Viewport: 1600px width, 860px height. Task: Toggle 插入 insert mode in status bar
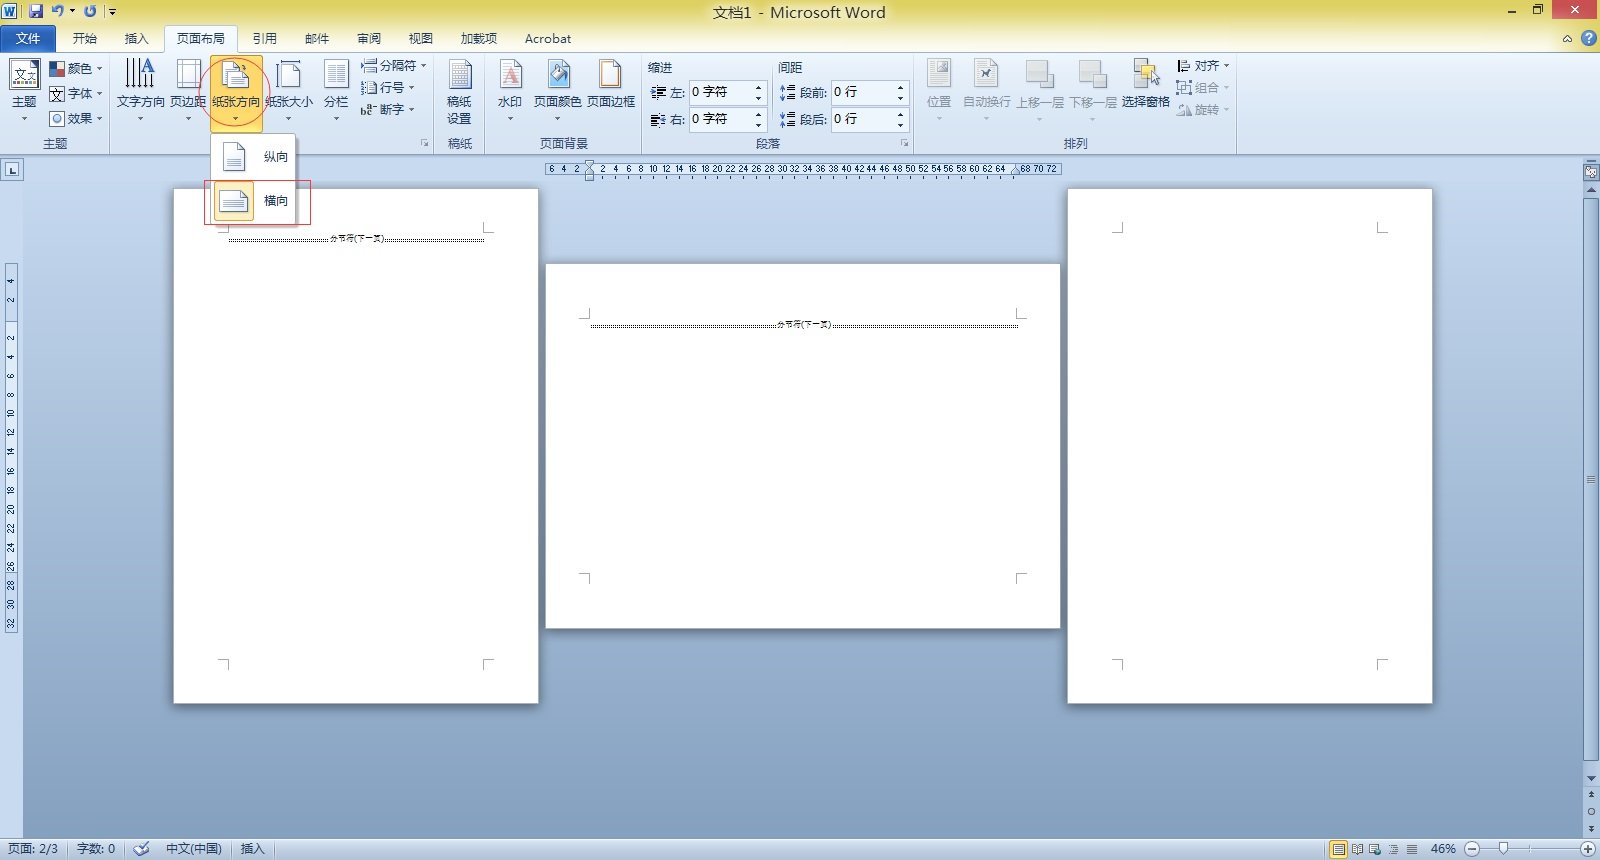pyautogui.click(x=252, y=849)
